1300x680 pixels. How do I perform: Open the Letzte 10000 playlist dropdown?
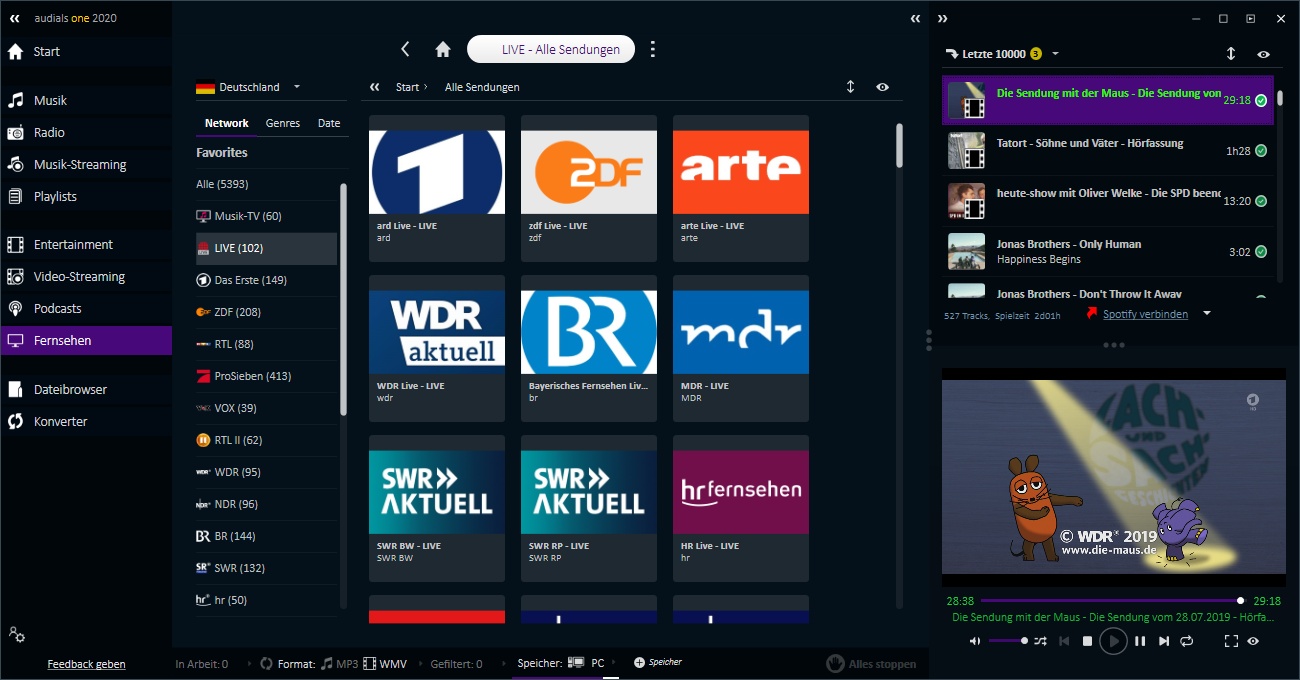click(x=1055, y=54)
